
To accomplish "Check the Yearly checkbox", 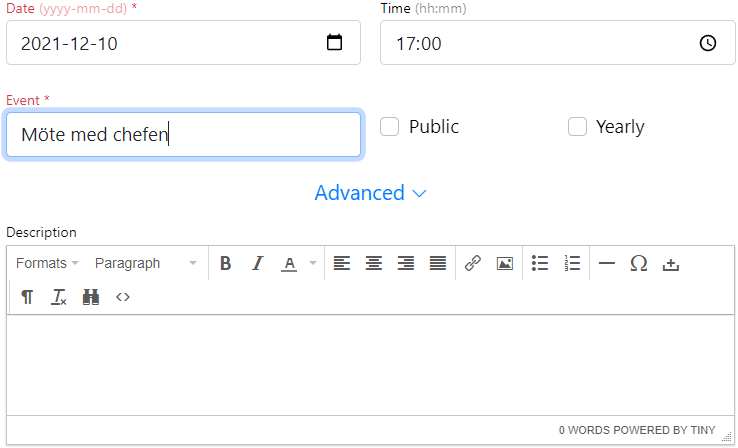I will [577, 126].
